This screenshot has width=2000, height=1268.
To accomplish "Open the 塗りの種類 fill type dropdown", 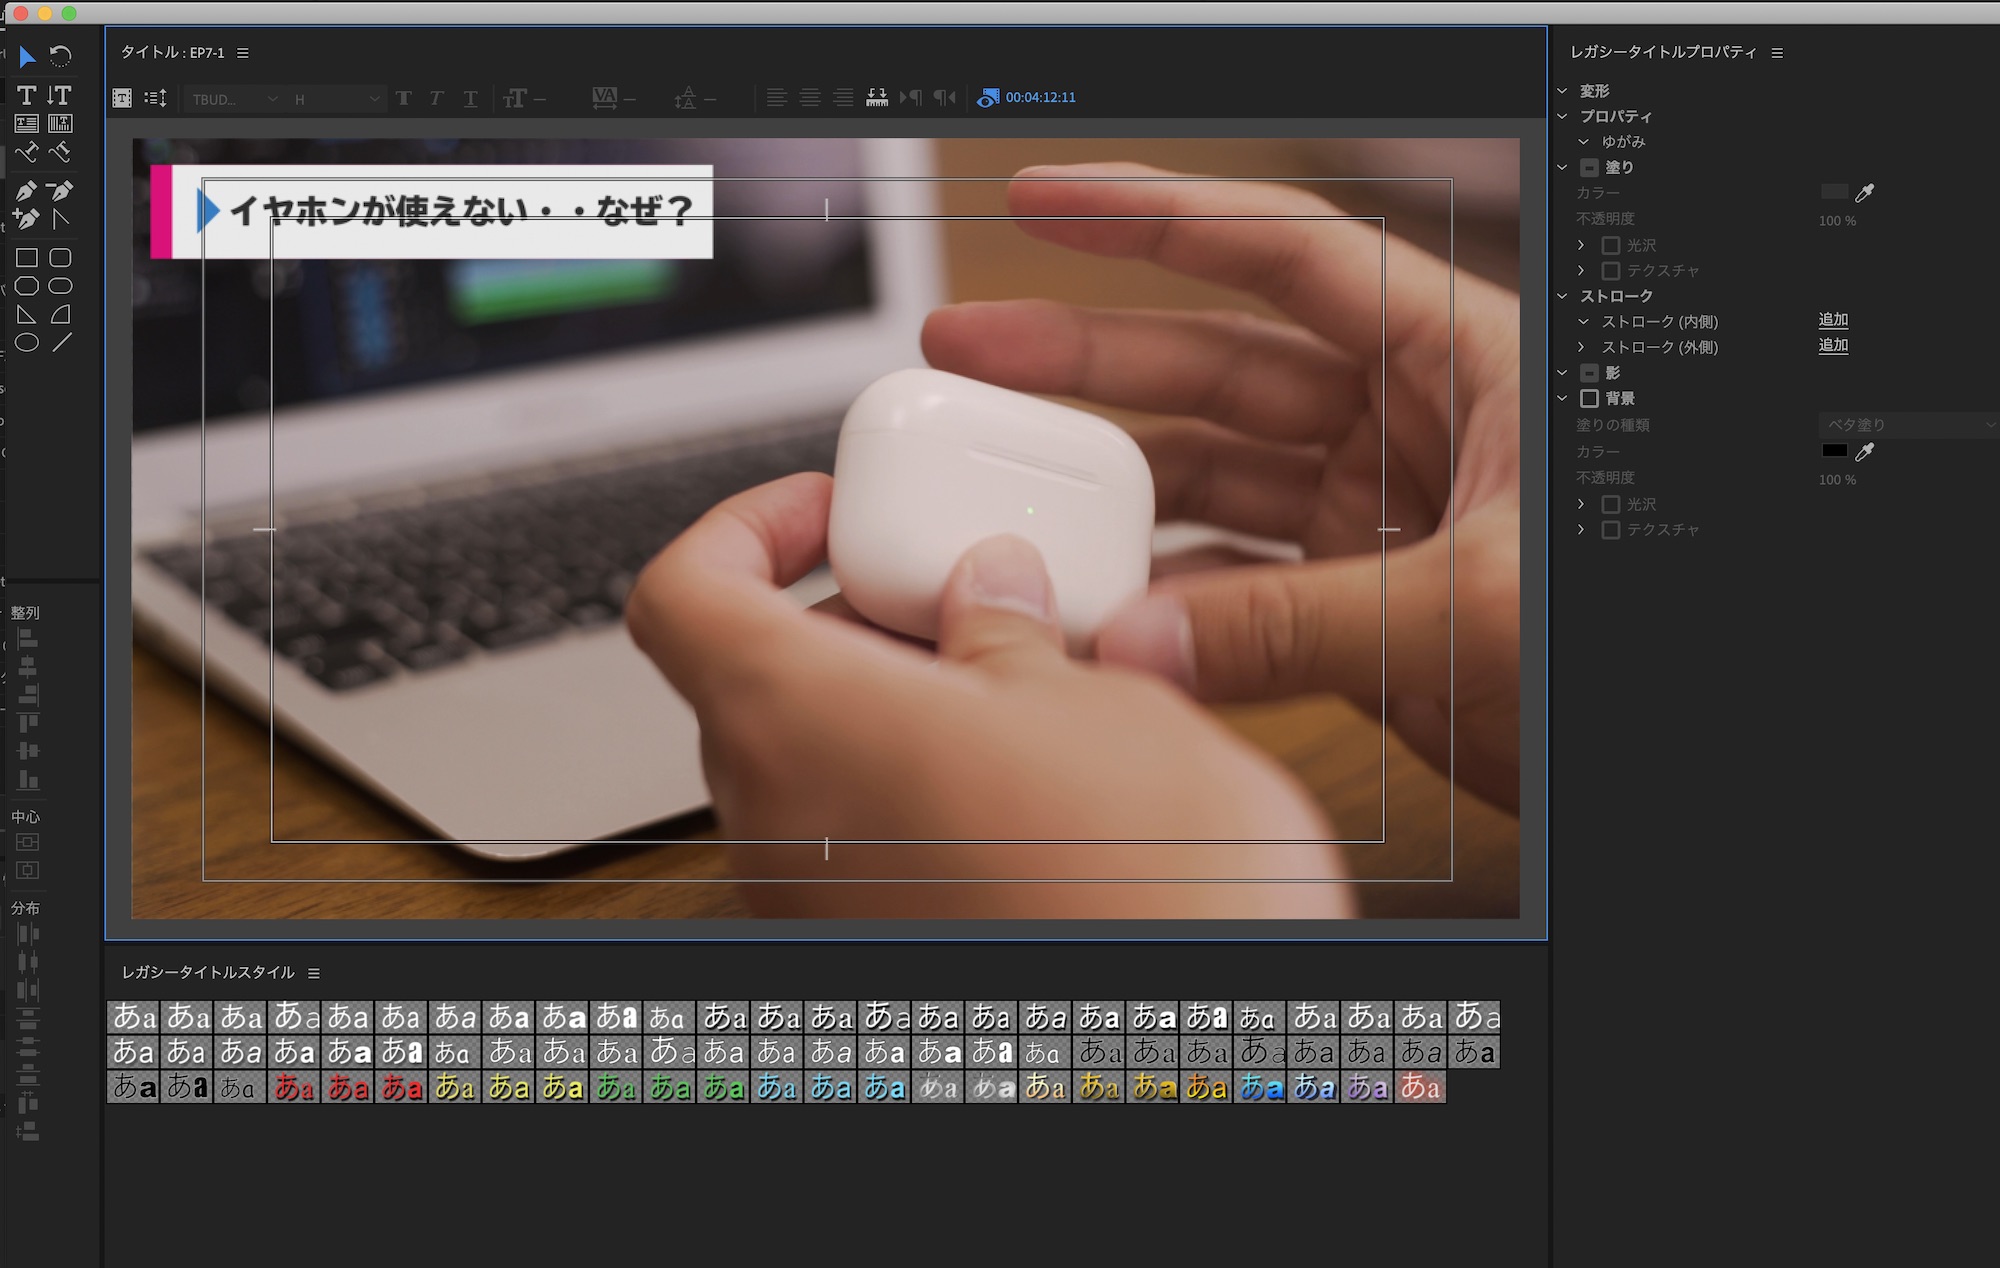I will coord(1907,425).
